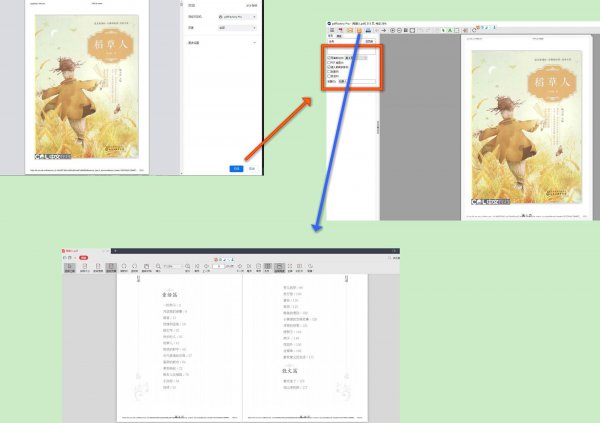Image resolution: width=600 pixels, height=423 pixels.
Task: Click the scarecrow cover page in pdfFactory preview
Action: pyautogui.click(x=527, y=127)
